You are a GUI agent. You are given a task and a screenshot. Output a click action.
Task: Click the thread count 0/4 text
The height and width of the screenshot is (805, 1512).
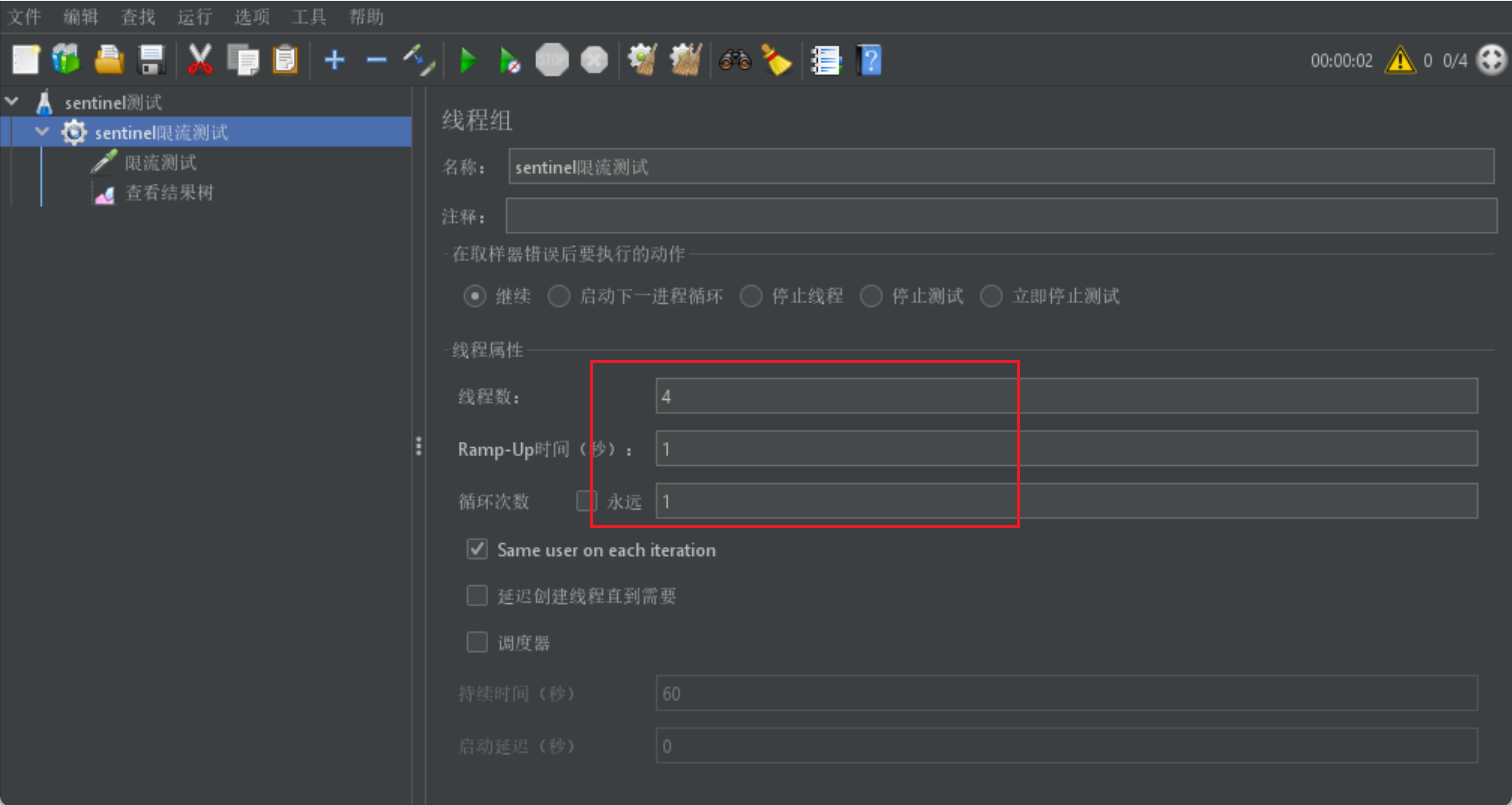point(1455,61)
